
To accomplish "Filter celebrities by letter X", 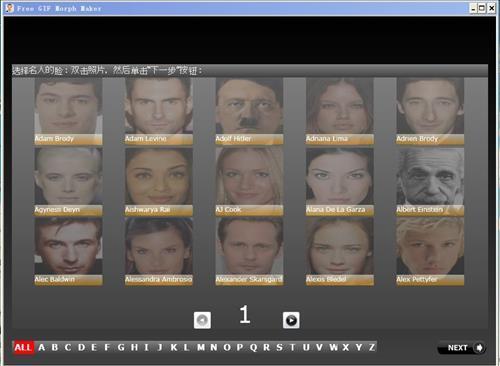I will (346, 347).
